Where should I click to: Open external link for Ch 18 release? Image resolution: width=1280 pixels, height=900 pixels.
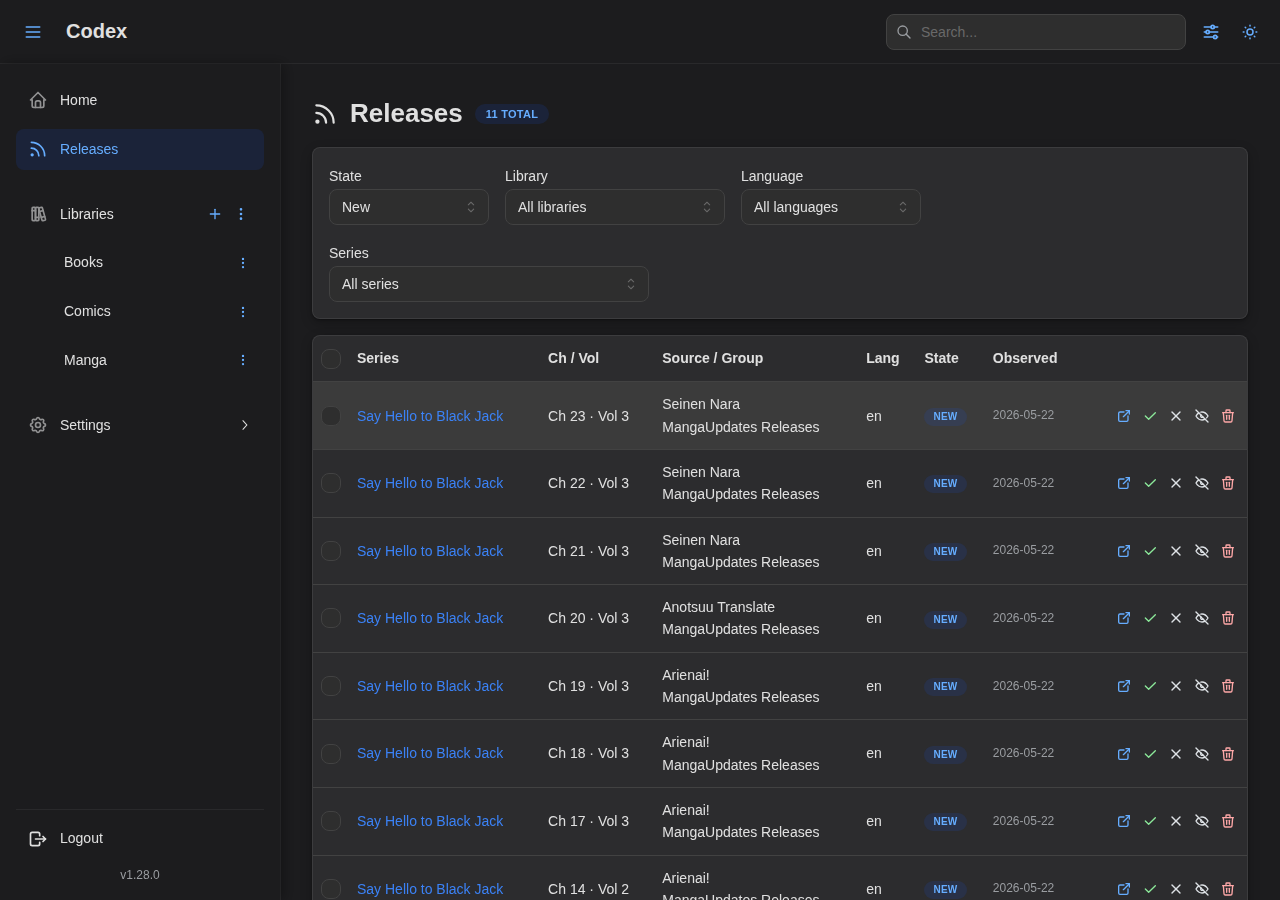[1124, 754]
